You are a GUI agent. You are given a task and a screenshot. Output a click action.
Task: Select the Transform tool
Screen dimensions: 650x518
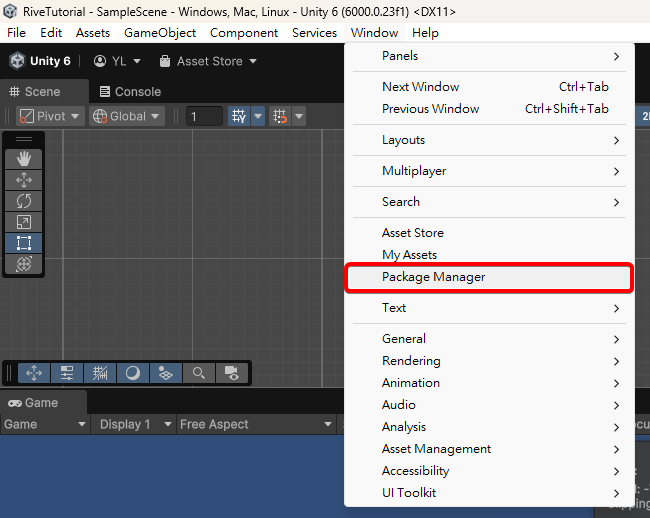point(24,264)
